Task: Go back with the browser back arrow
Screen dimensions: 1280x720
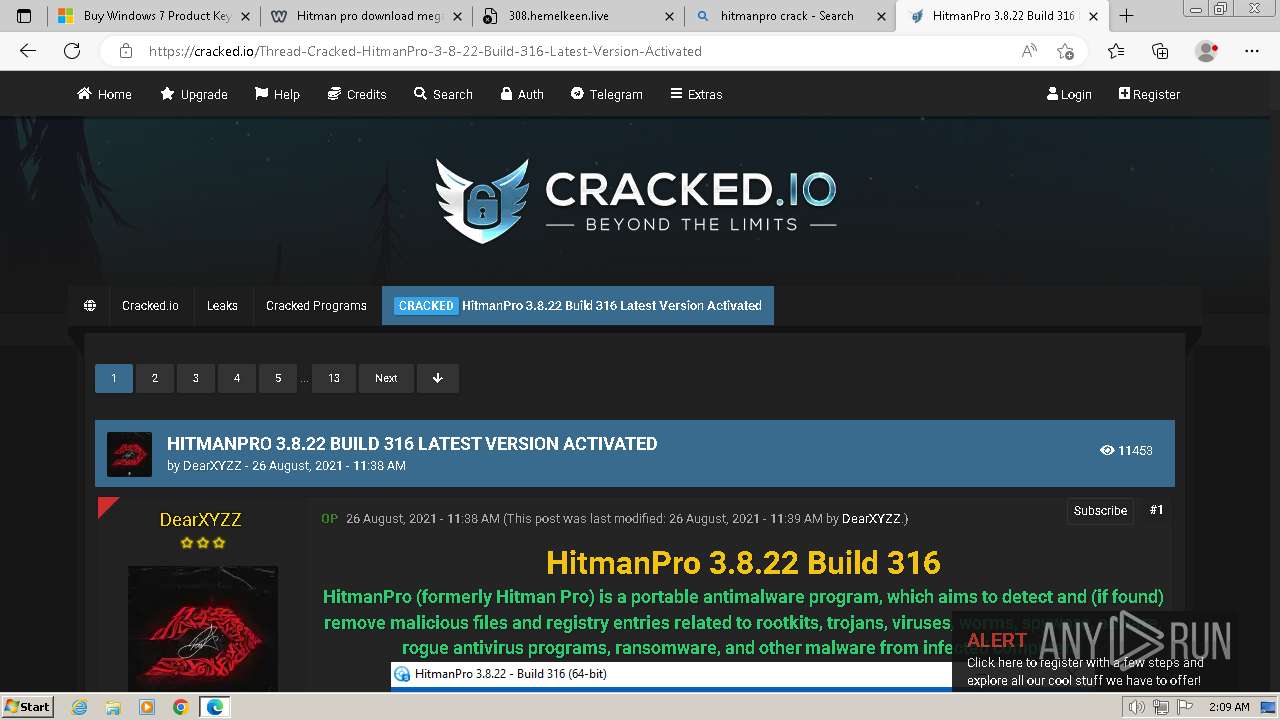Action: click(x=28, y=51)
